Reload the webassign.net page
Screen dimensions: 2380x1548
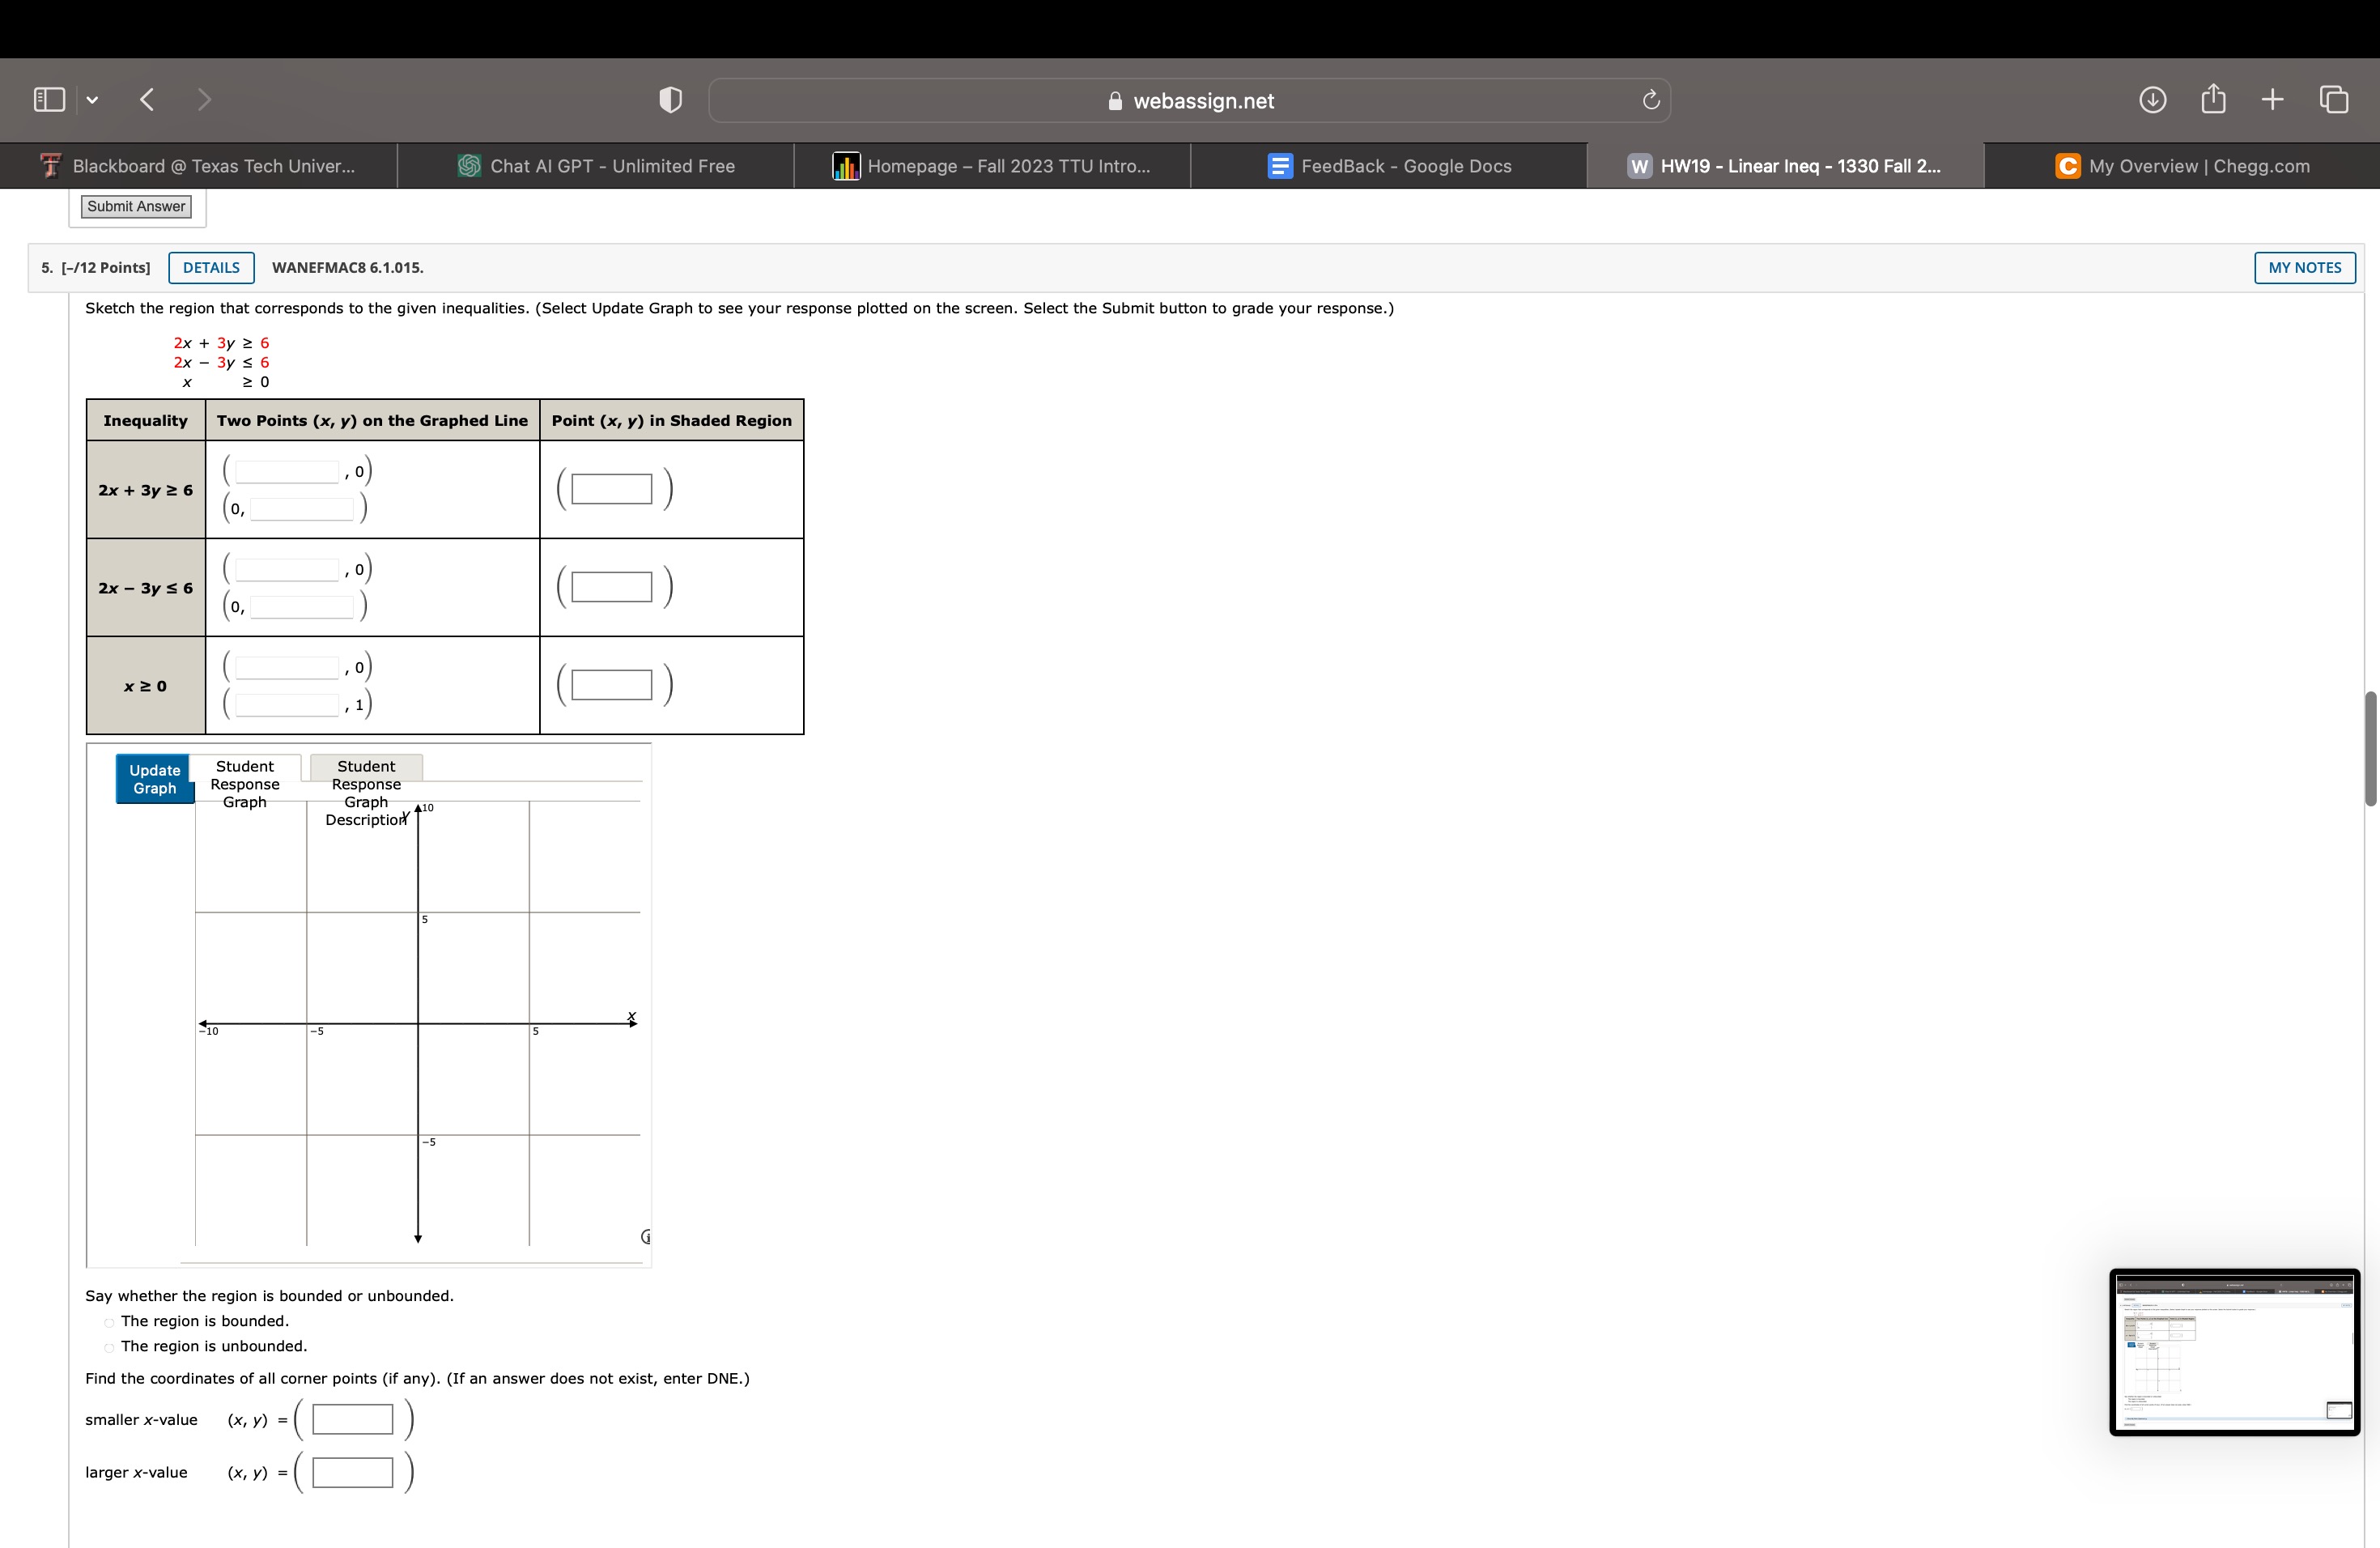(1649, 99)
